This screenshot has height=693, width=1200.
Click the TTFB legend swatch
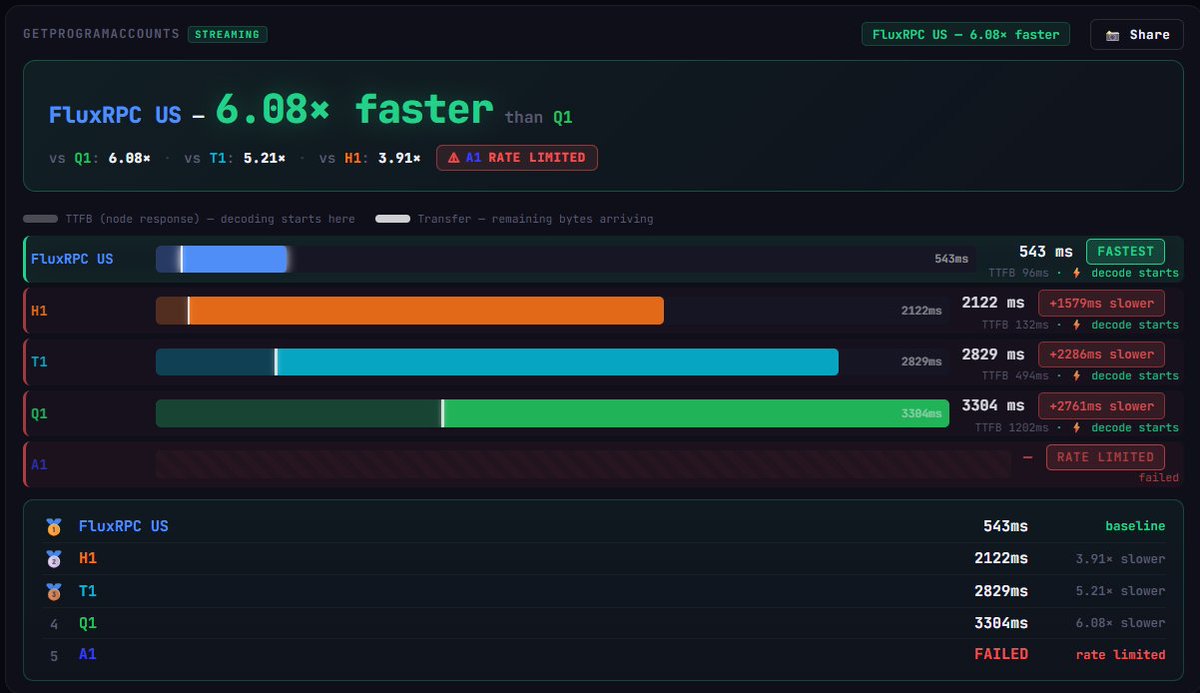tap(40, 219)
